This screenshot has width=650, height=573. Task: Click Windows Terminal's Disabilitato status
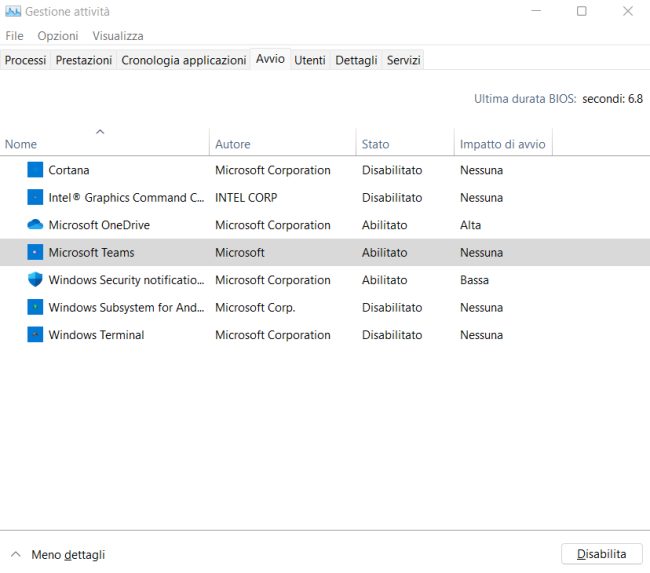click(392, 335)
